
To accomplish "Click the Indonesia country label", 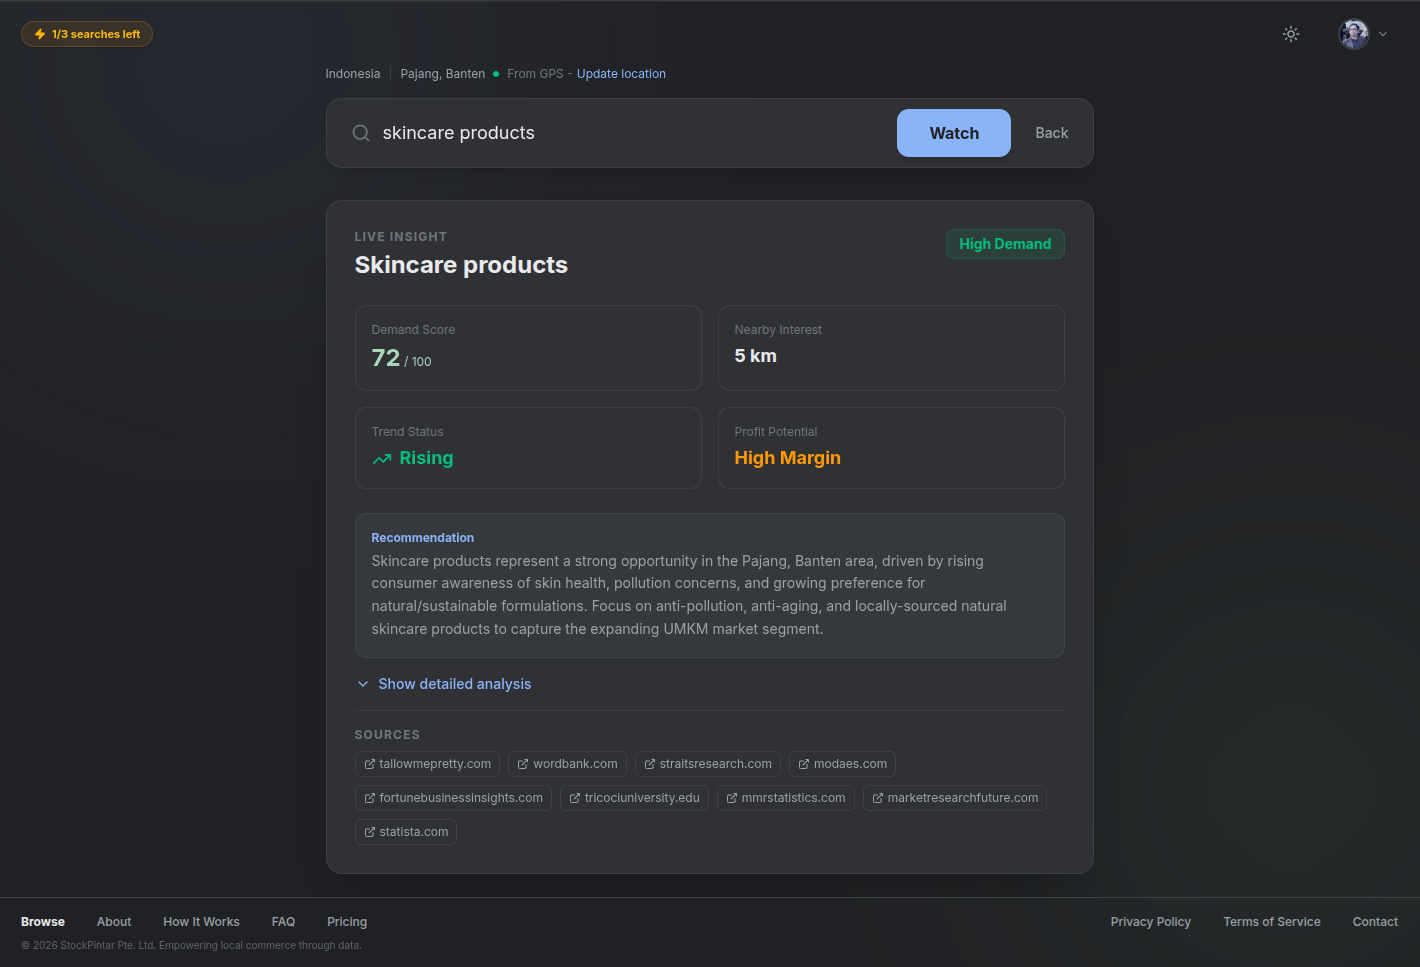I will pyautogui.click(x=352, y=74).
